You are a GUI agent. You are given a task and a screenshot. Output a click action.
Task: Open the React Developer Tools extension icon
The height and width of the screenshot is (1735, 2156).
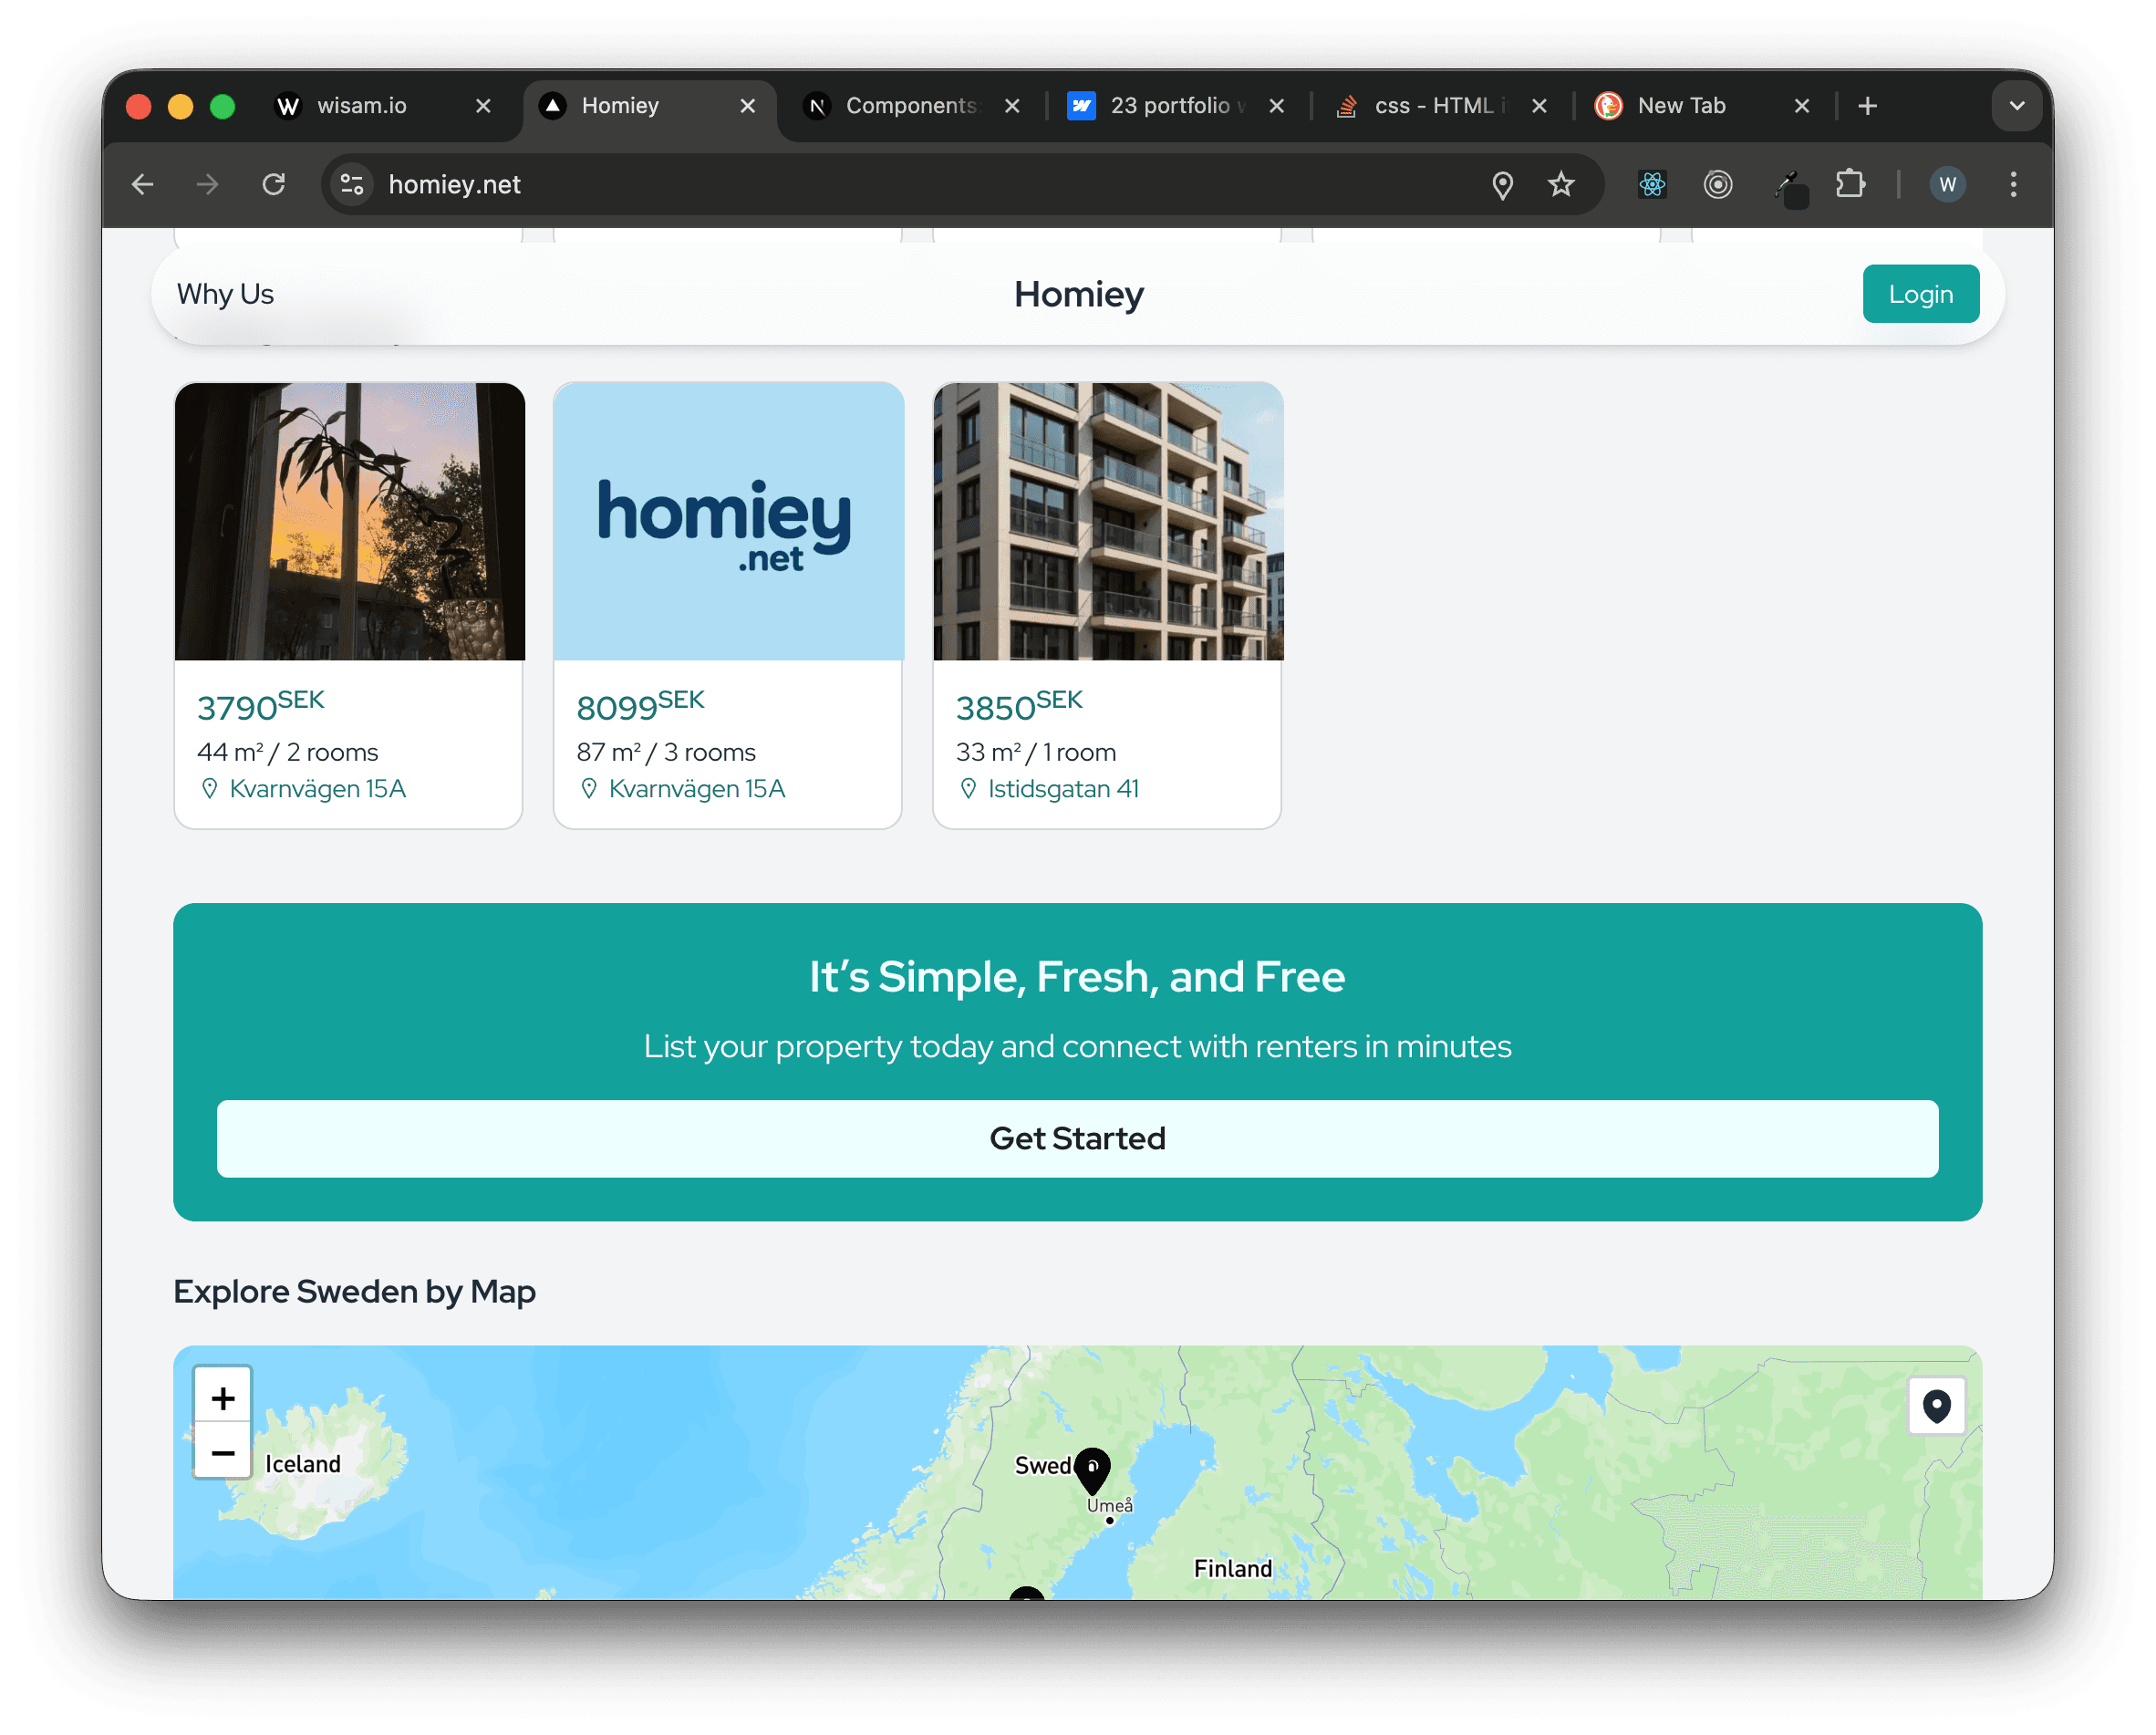1652,184
